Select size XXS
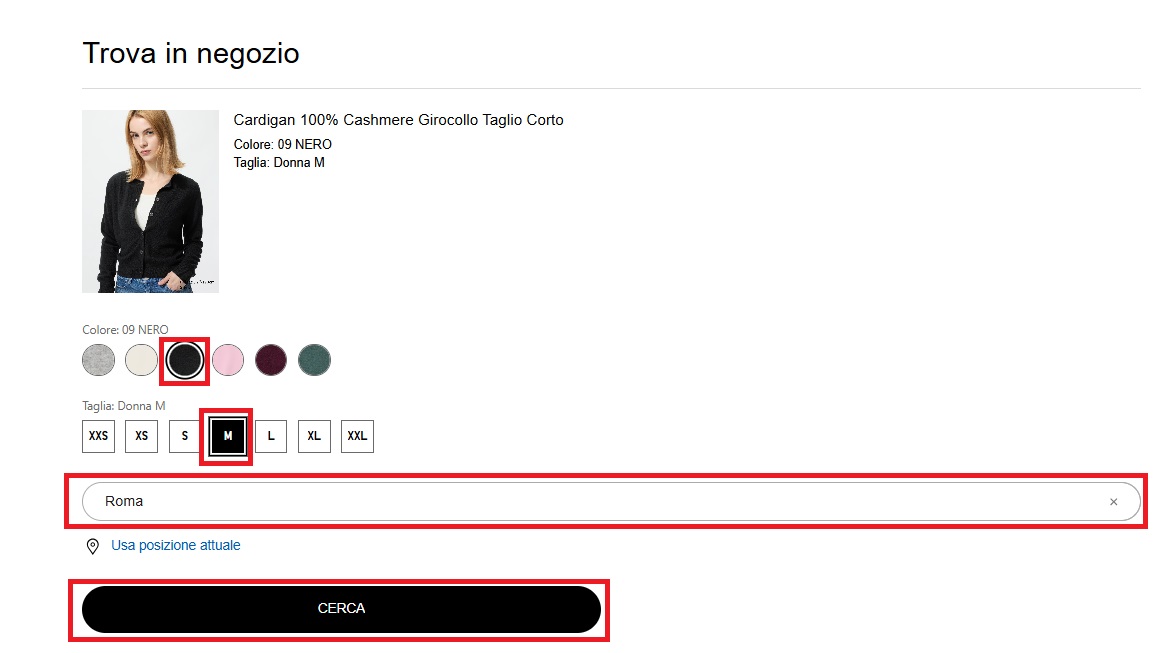 pyautogui.click(x=98, y=436)
